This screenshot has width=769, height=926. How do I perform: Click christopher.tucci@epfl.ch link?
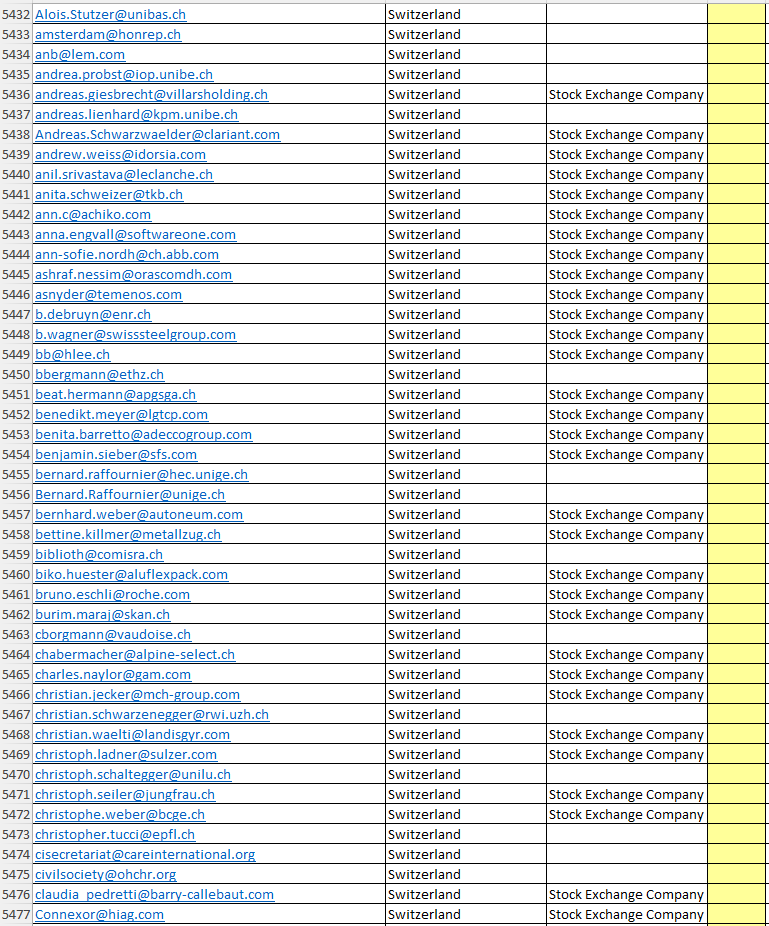coord(115,836)
